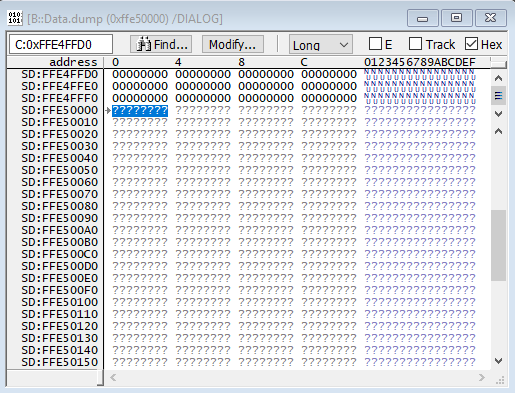Select address row SD:FFE50100

point(60,302)
